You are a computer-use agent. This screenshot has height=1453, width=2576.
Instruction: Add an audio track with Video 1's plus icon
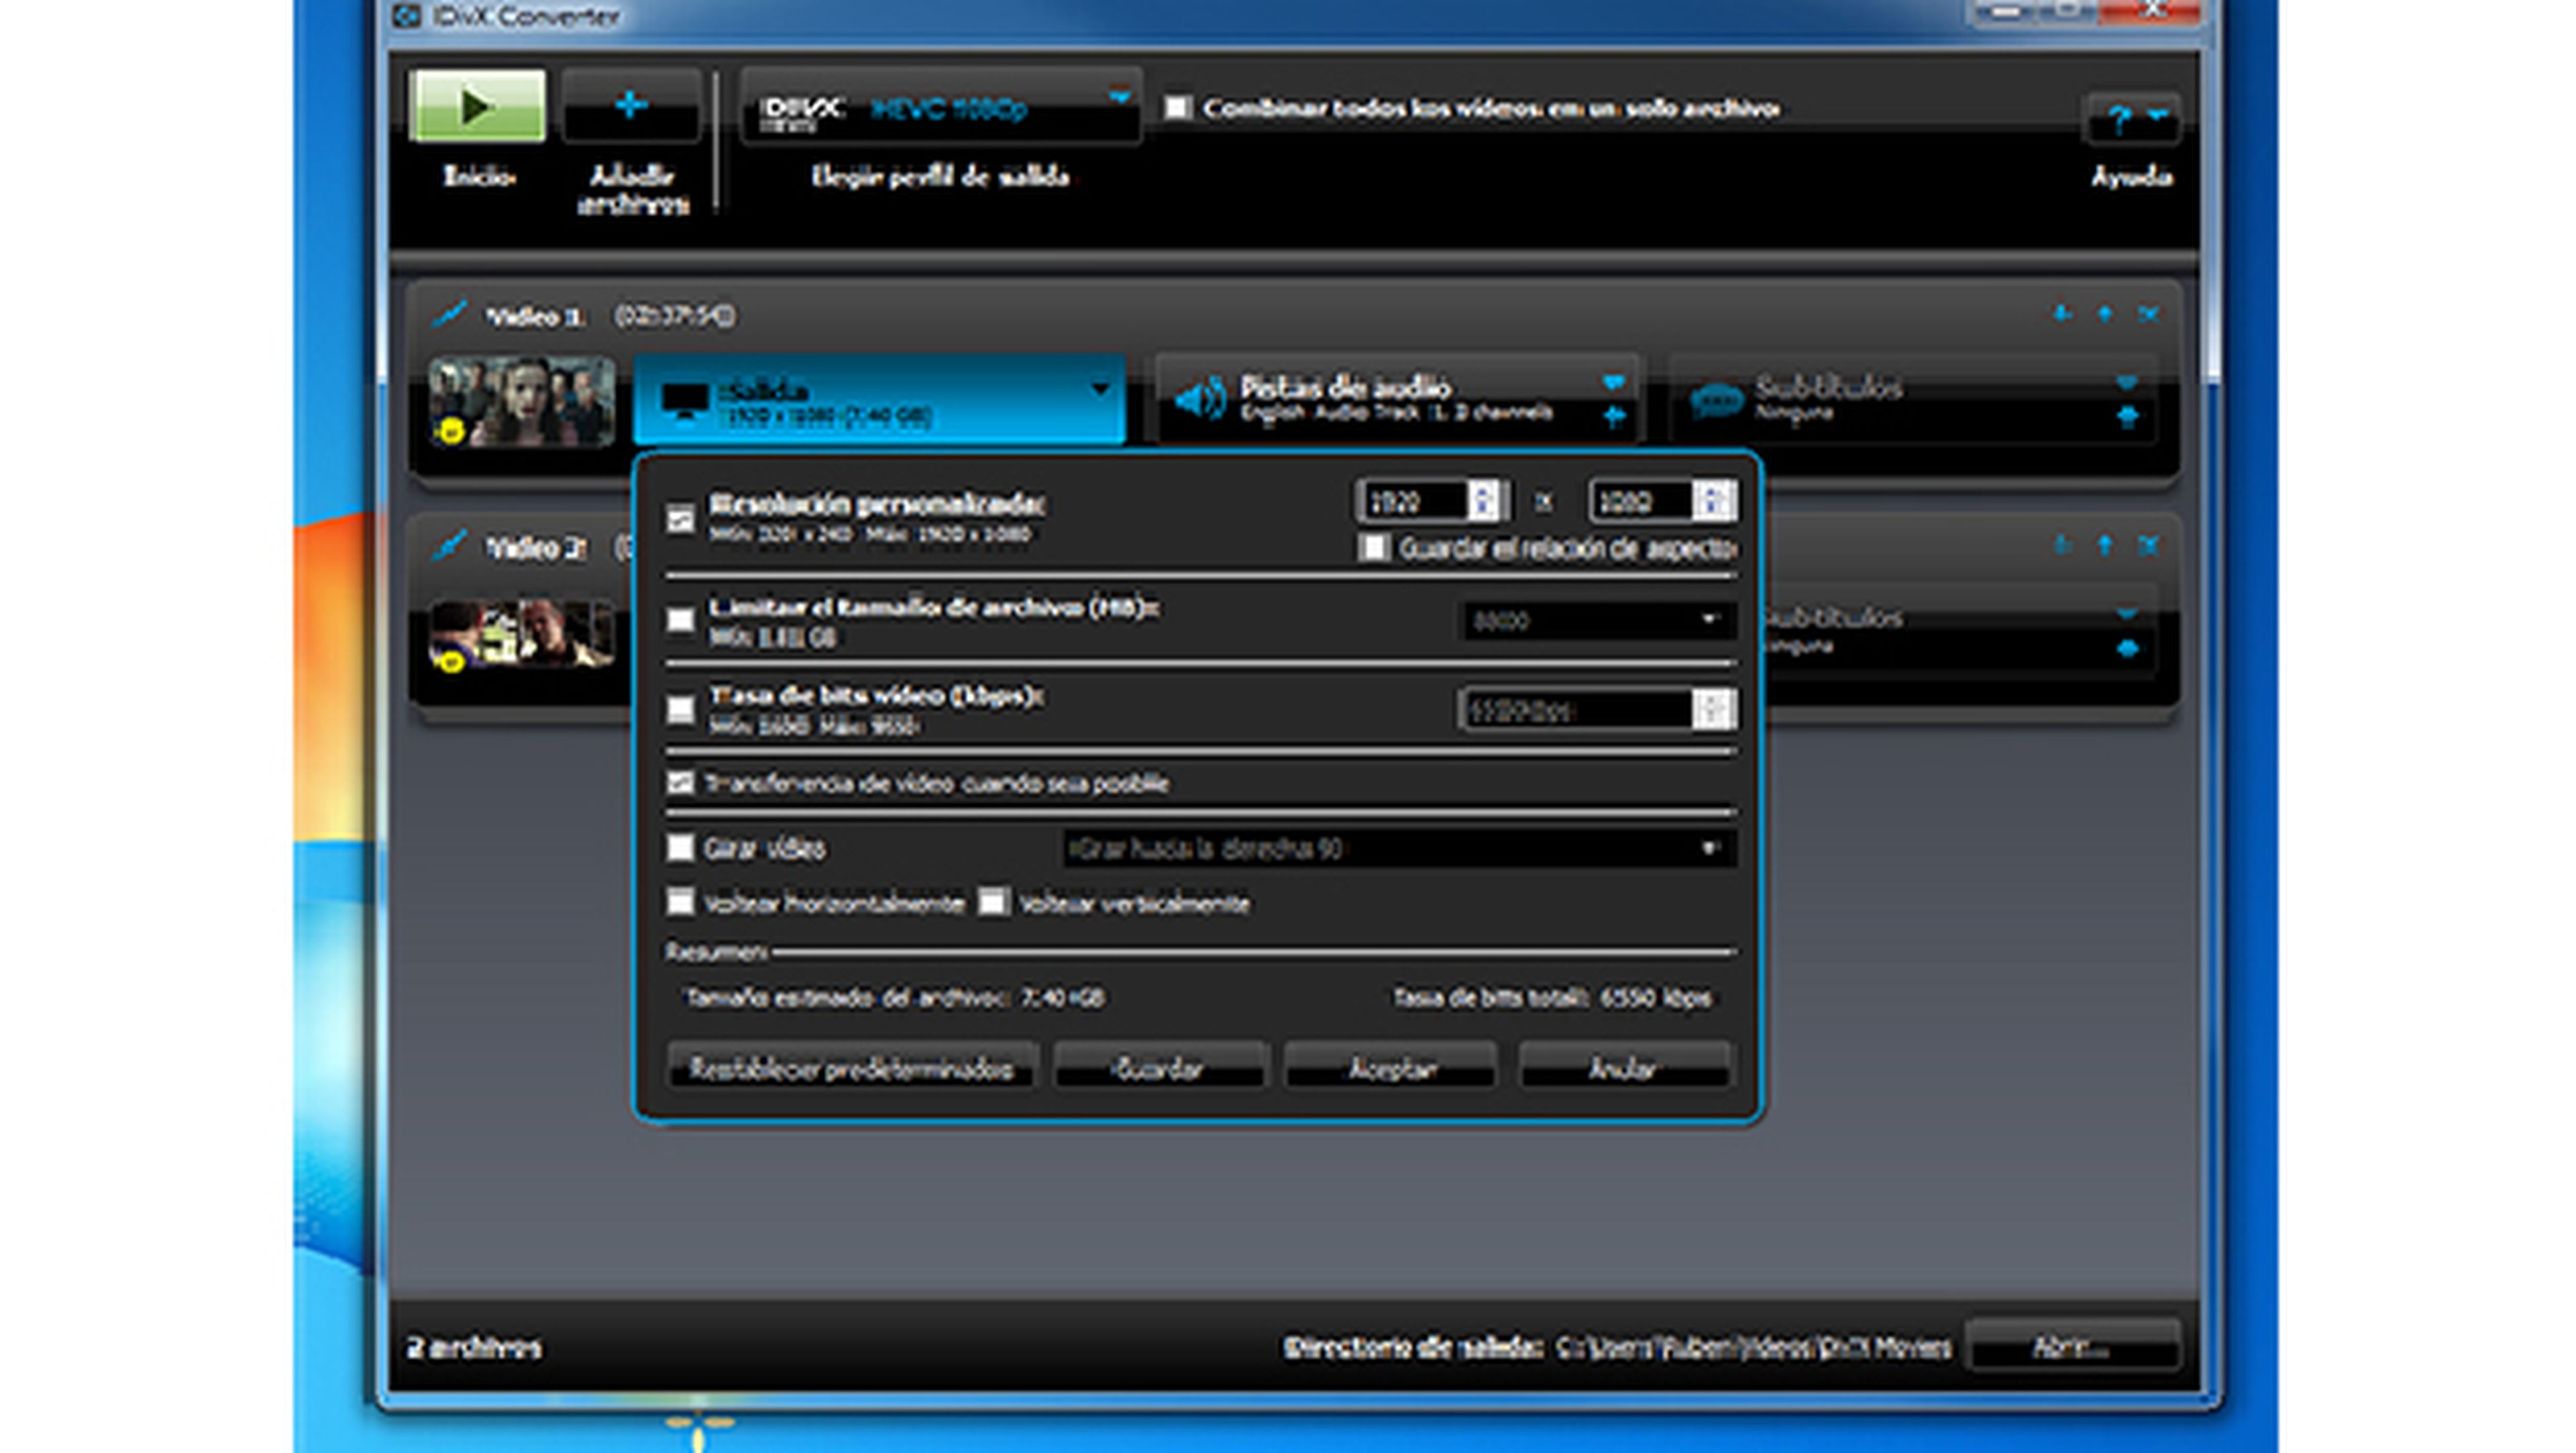point(1614,417)
